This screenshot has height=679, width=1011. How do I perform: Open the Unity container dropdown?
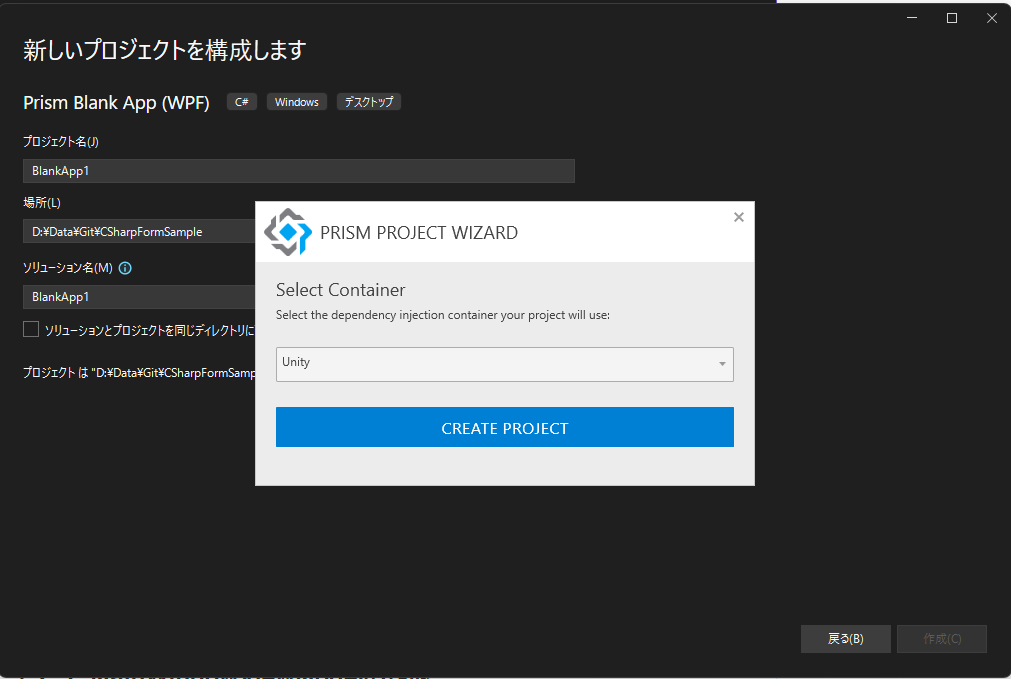pyautogui.click(x=504, y=364)
